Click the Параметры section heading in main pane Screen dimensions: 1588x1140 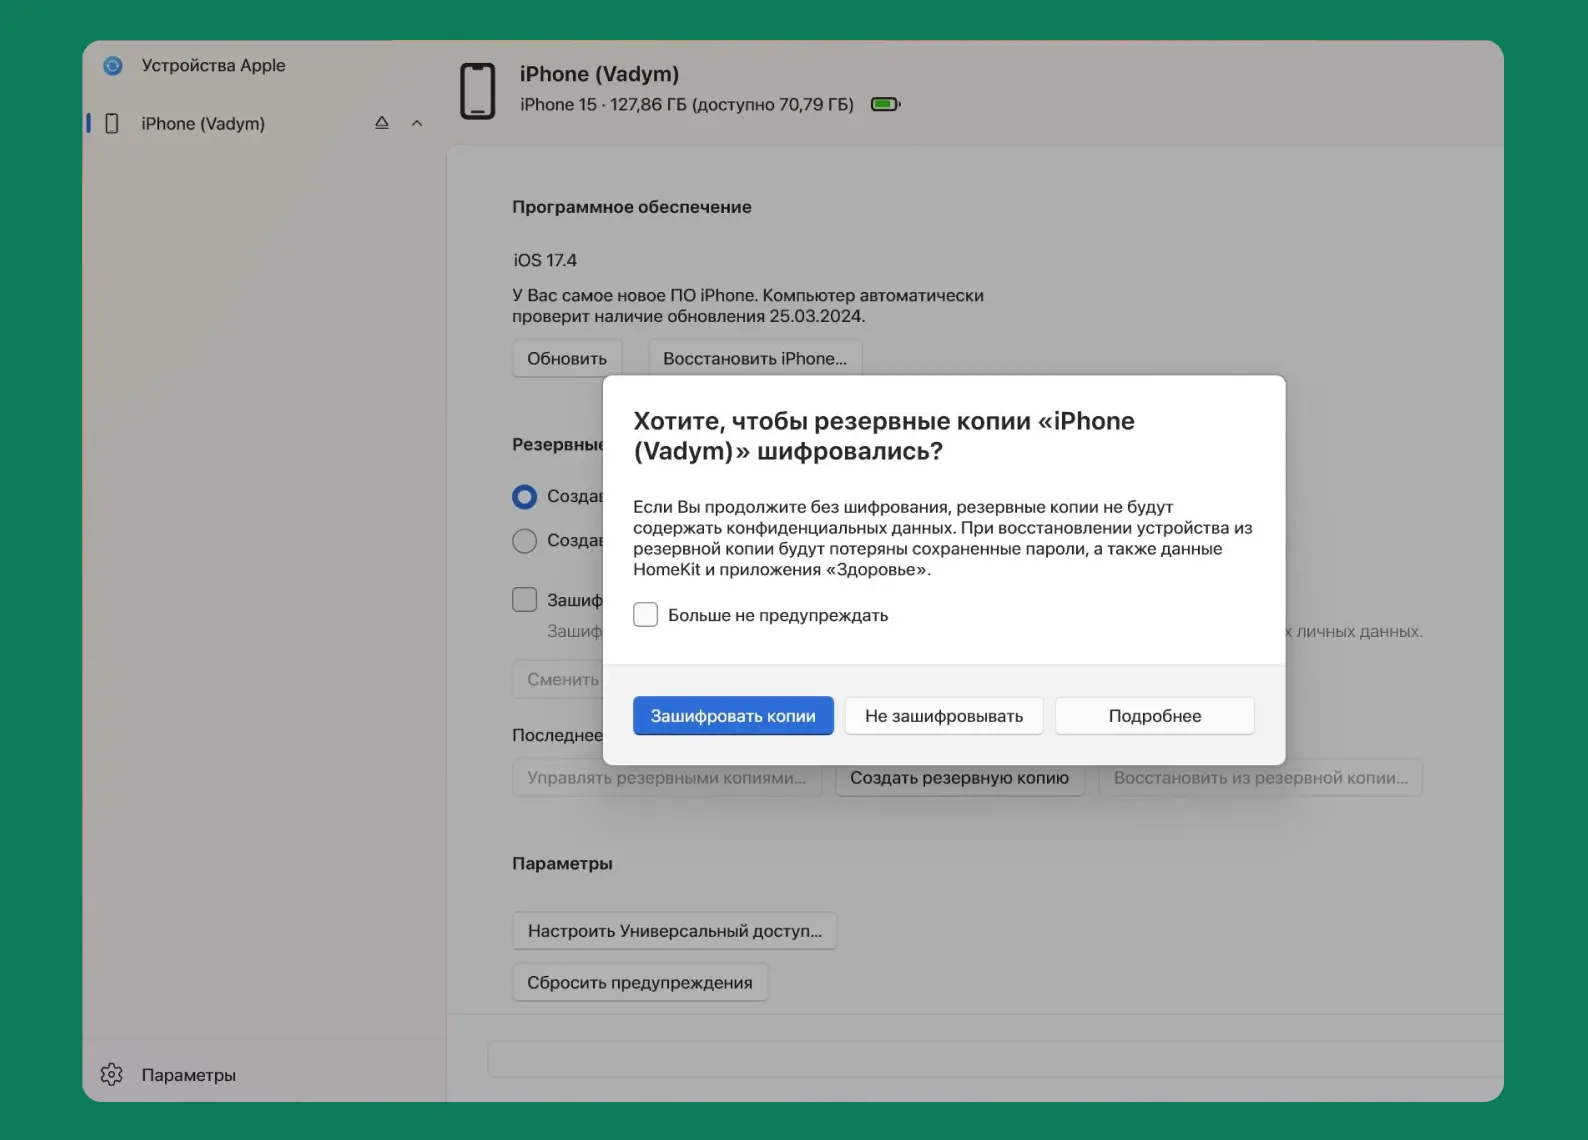tap(562, 863)
